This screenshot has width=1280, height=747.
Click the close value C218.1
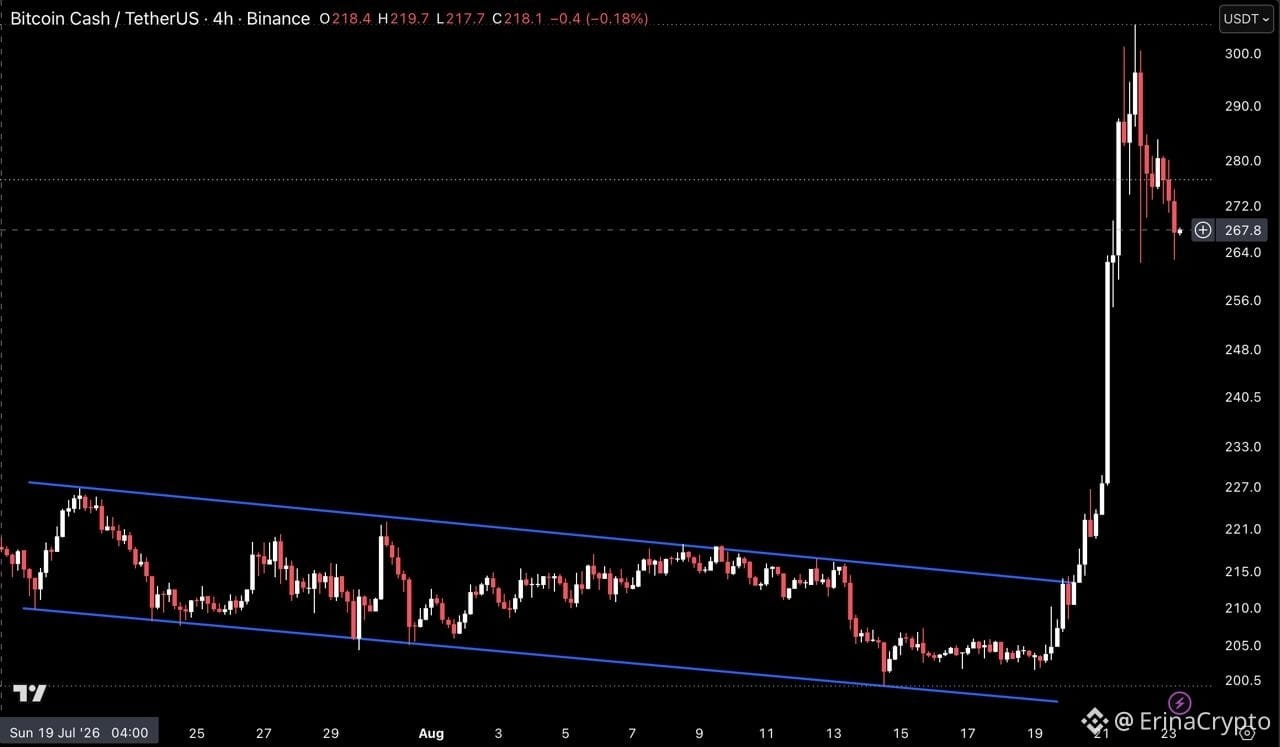[516, 19]
